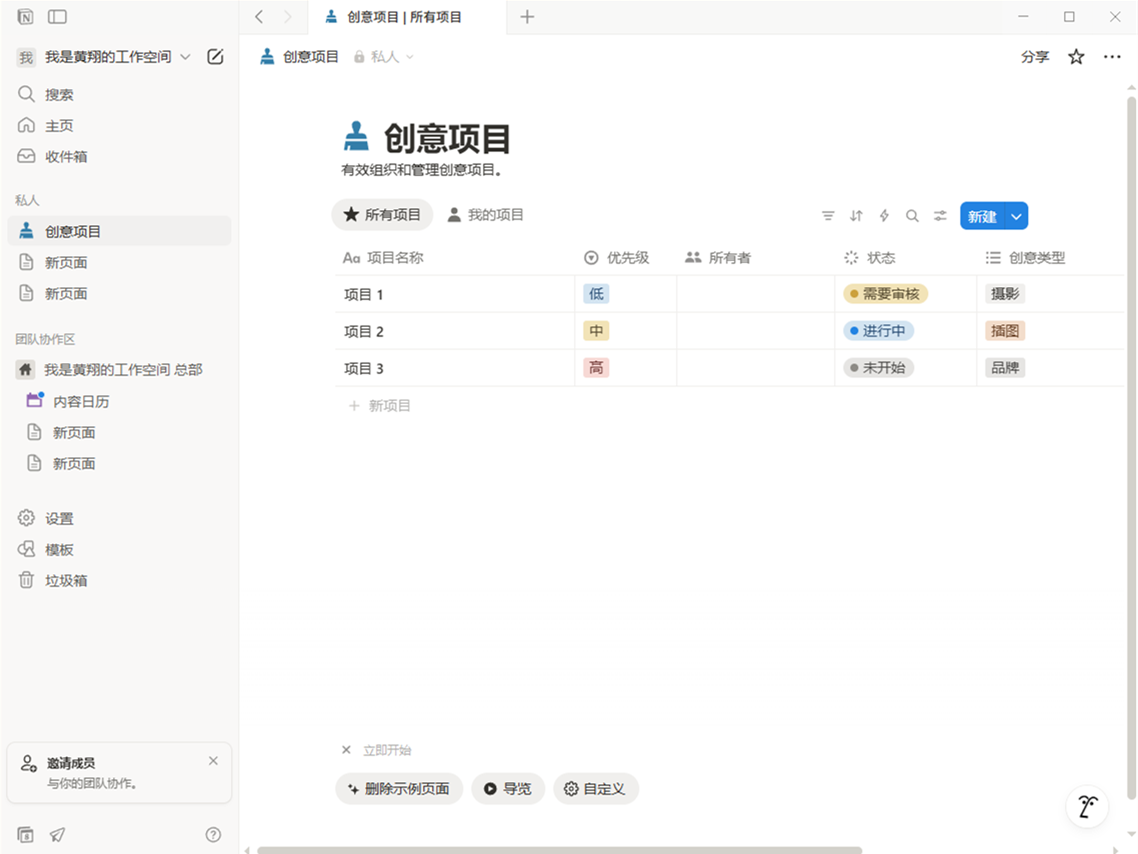Expand the 新建 button dropdown arrow
This screenshot has width=1138, height=854.
(x=1017, y=216)
